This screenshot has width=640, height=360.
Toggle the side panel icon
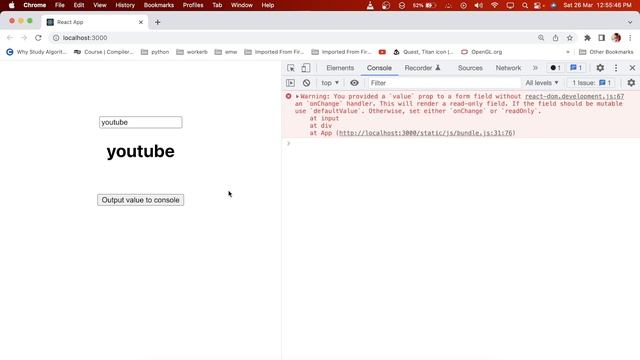pos(601,38)
